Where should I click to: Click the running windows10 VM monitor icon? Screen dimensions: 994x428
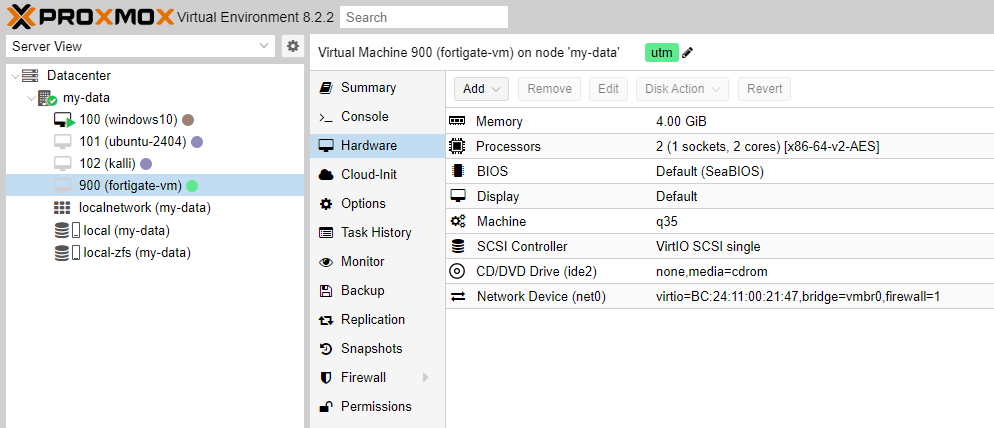click(x=64, y=120)
